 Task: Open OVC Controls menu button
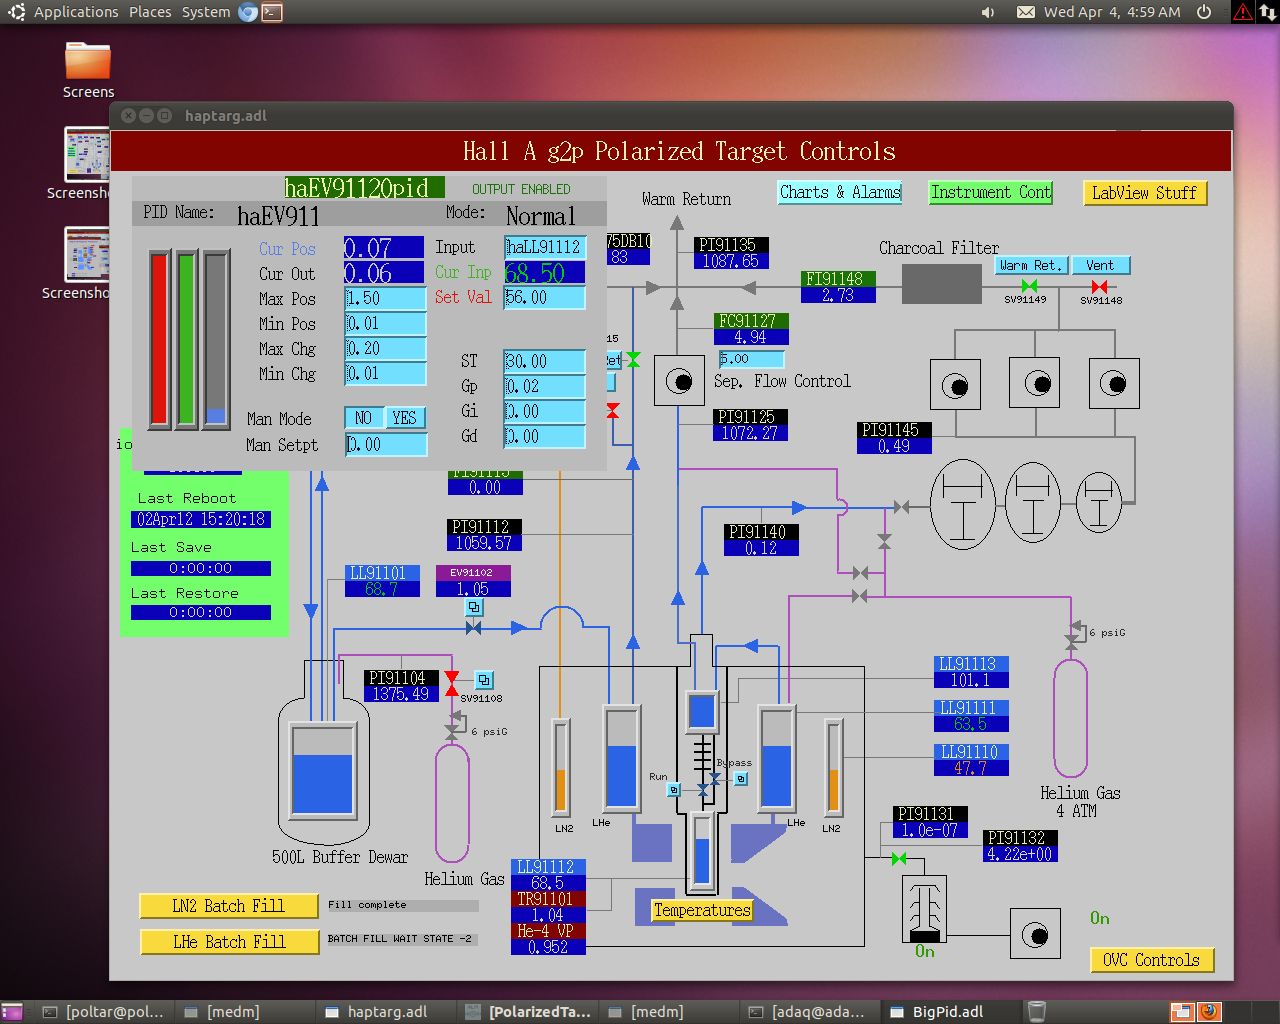click(1151, 960)
